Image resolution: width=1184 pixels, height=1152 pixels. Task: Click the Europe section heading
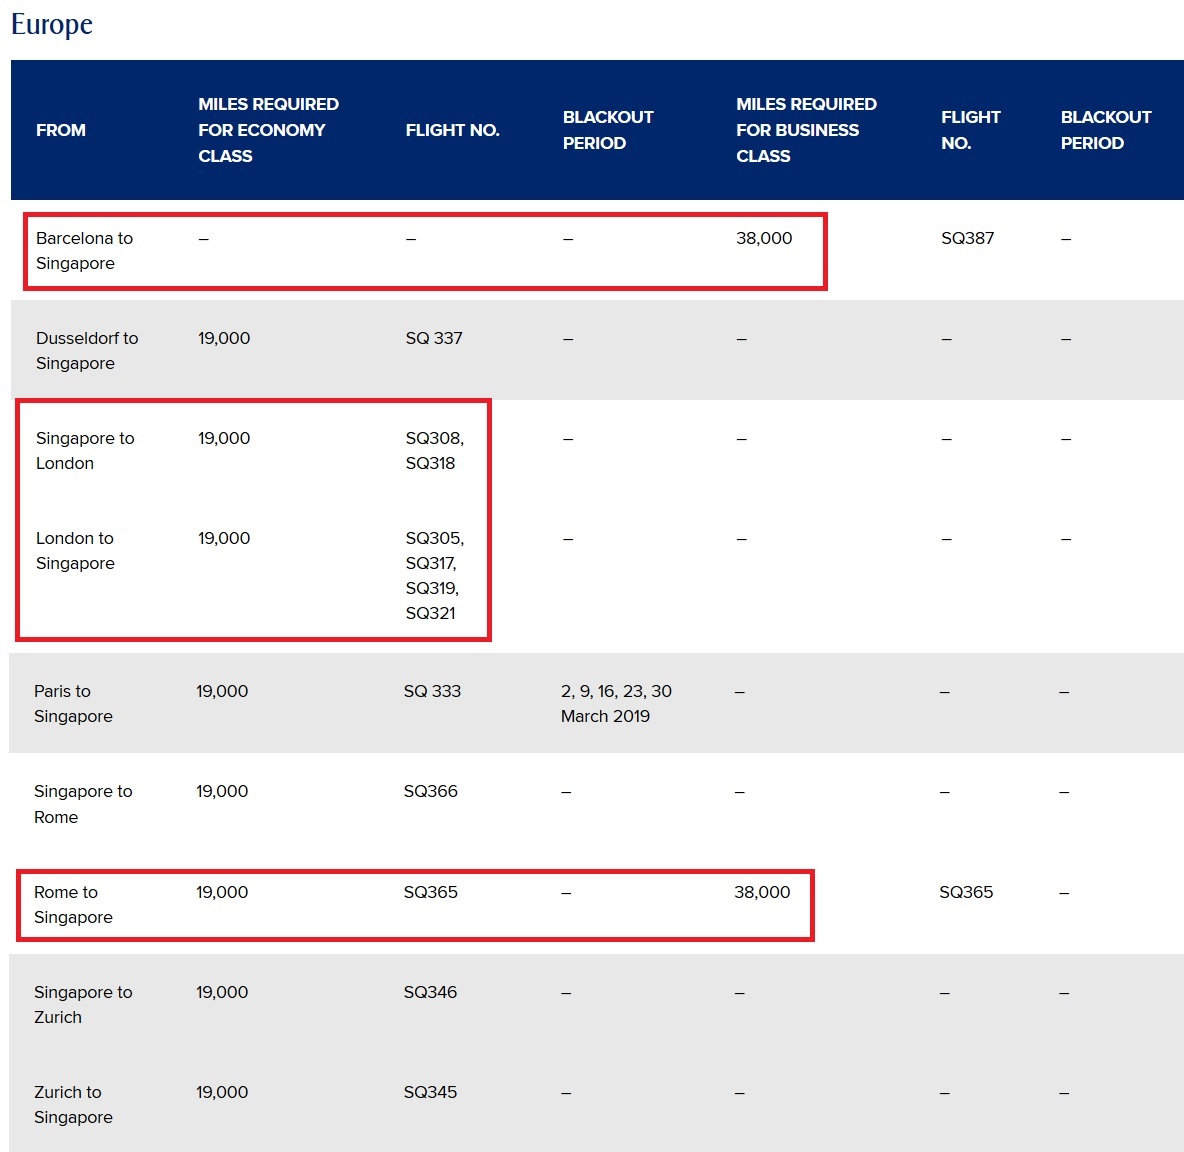click(52, 24)
